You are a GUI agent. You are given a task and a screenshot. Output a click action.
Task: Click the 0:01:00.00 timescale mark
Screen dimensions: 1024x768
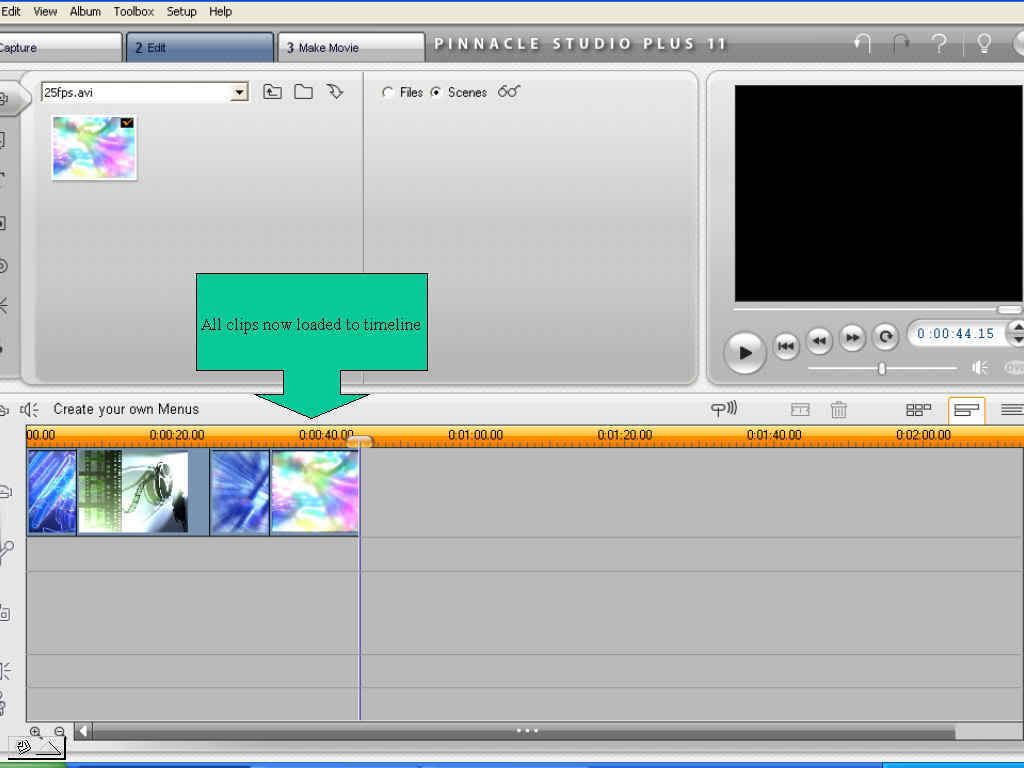[475, 434]
